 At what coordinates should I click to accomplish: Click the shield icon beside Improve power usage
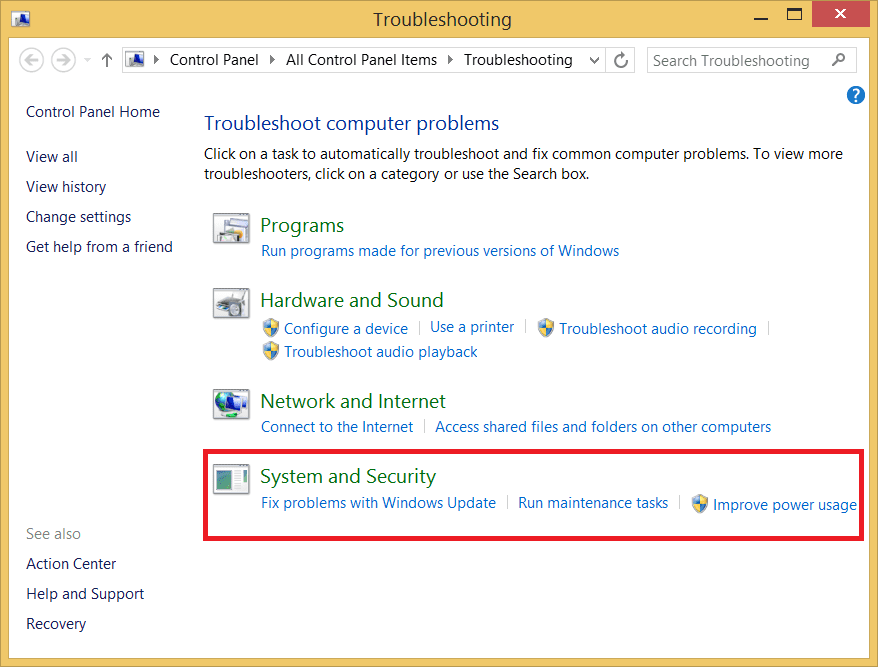pyautogui.click(x=699, y=504)
